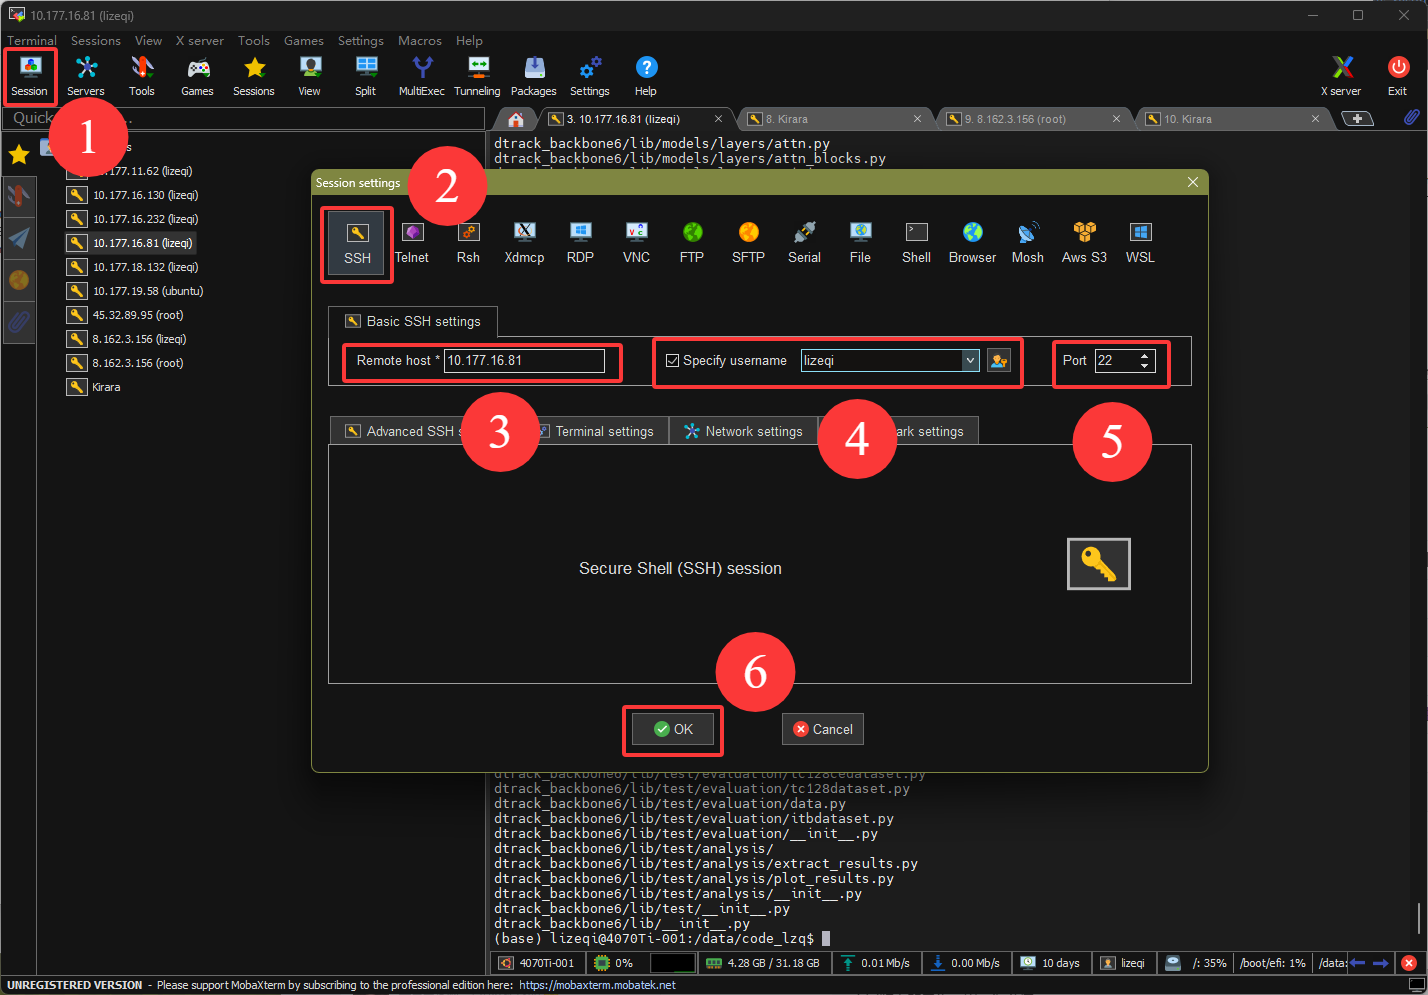This screenshot has height=995, width=1428.
Task: Select the 45.32.89.95 (root) session
Action: (x=126, y=315)
